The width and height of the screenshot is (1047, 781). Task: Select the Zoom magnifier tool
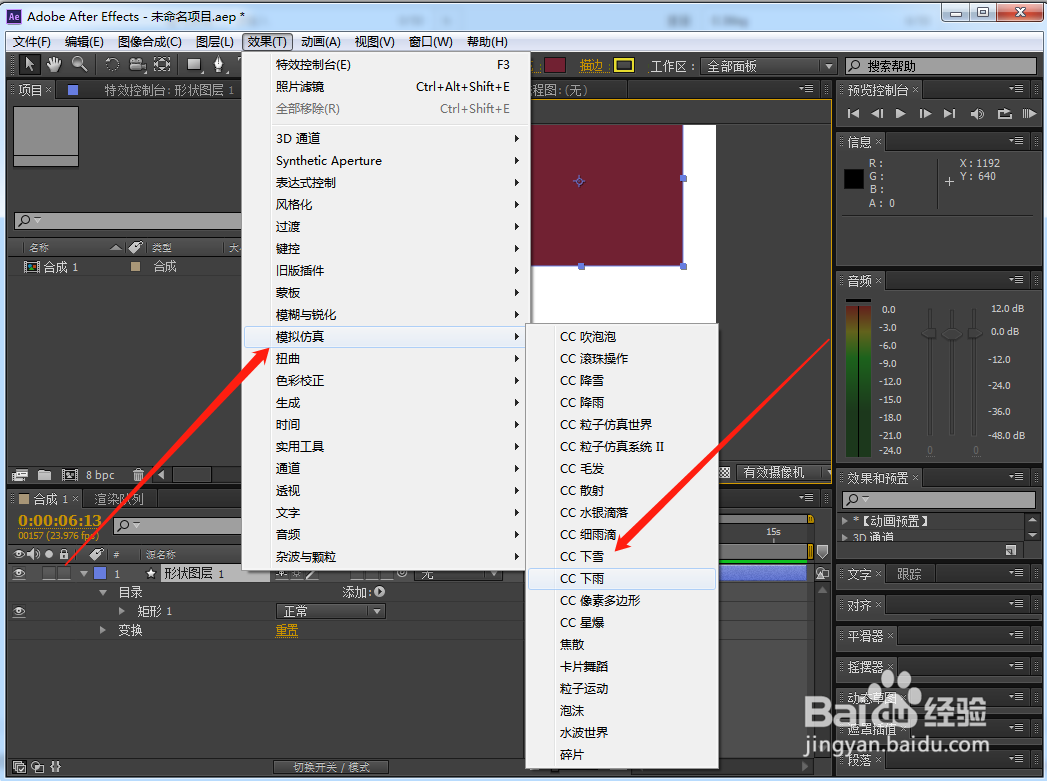click(x=79, y=65)
